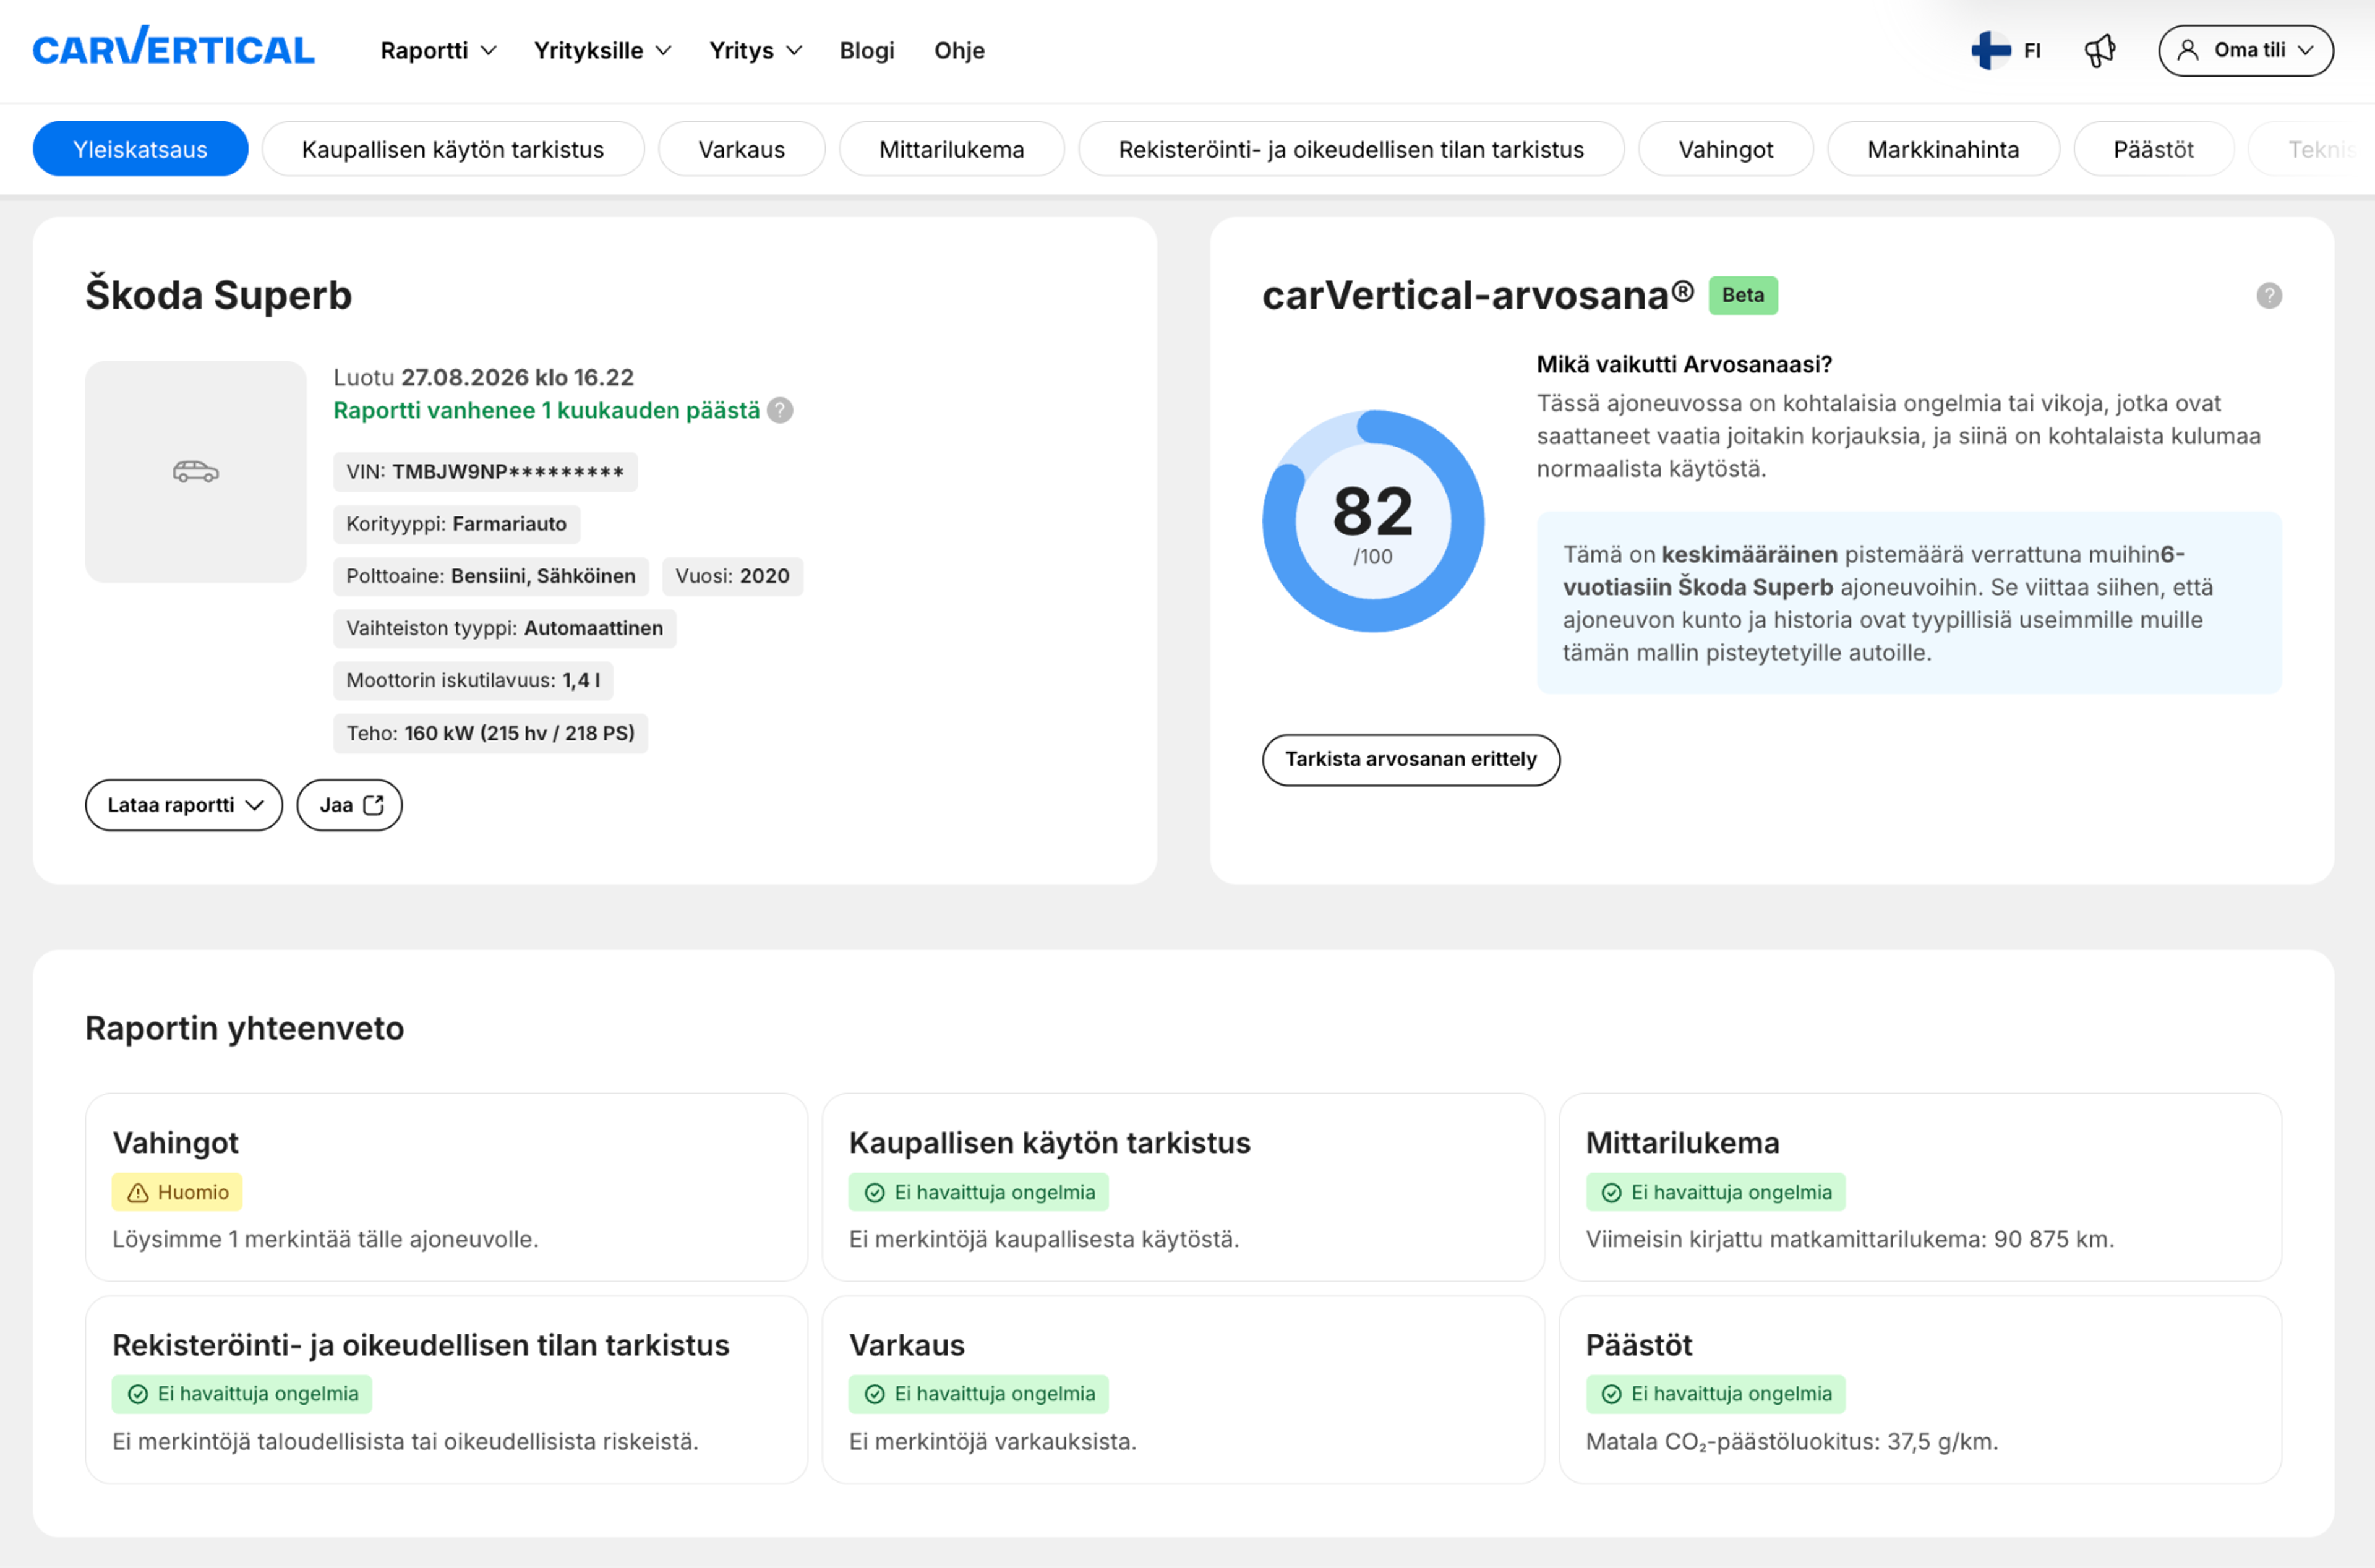Click the Beta badge next to arvosana title
The width and height of the screenshot is (2375, 1568).
pyautogui.click(x=1742, y=296)
